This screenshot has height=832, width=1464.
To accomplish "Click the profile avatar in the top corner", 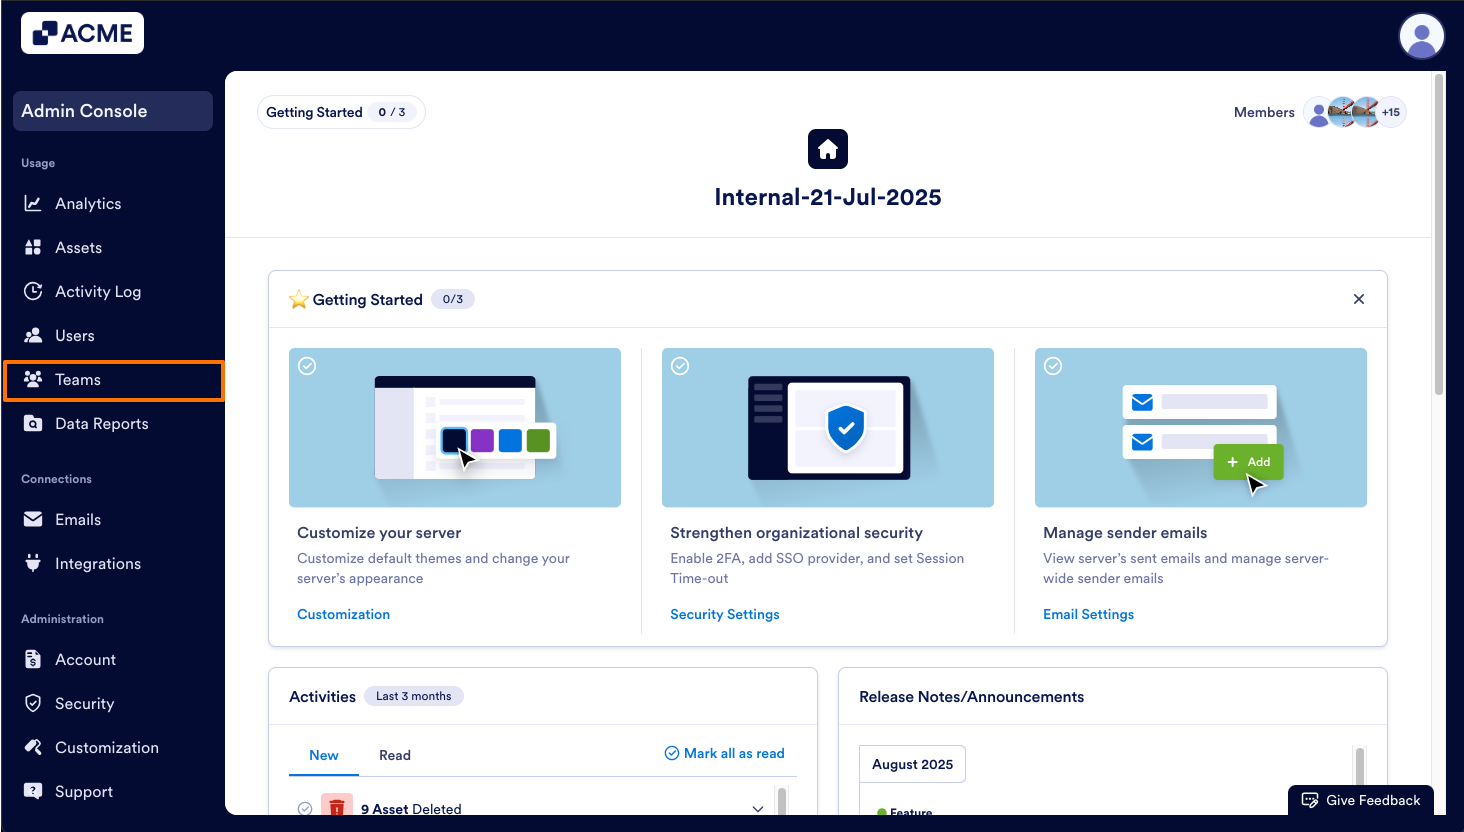I will coord(1421,36).
